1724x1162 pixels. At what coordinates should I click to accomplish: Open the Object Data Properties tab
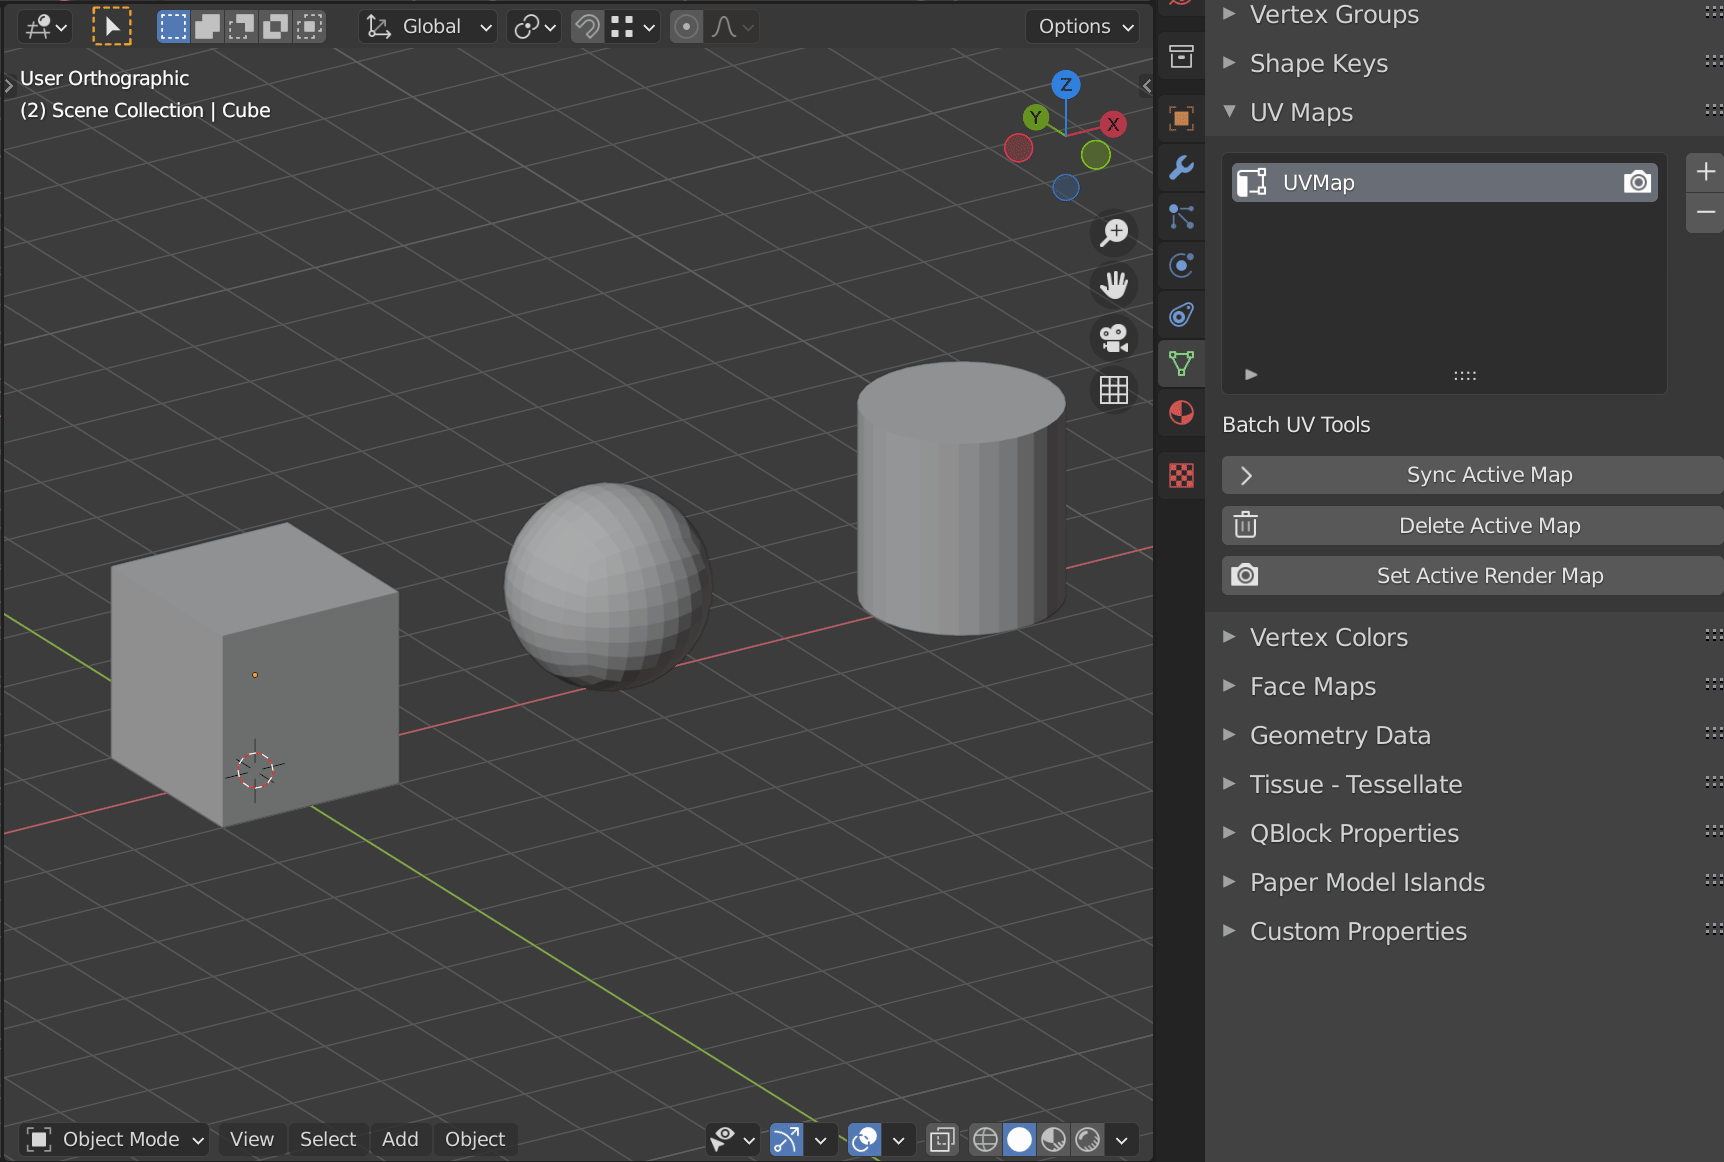1181,363
